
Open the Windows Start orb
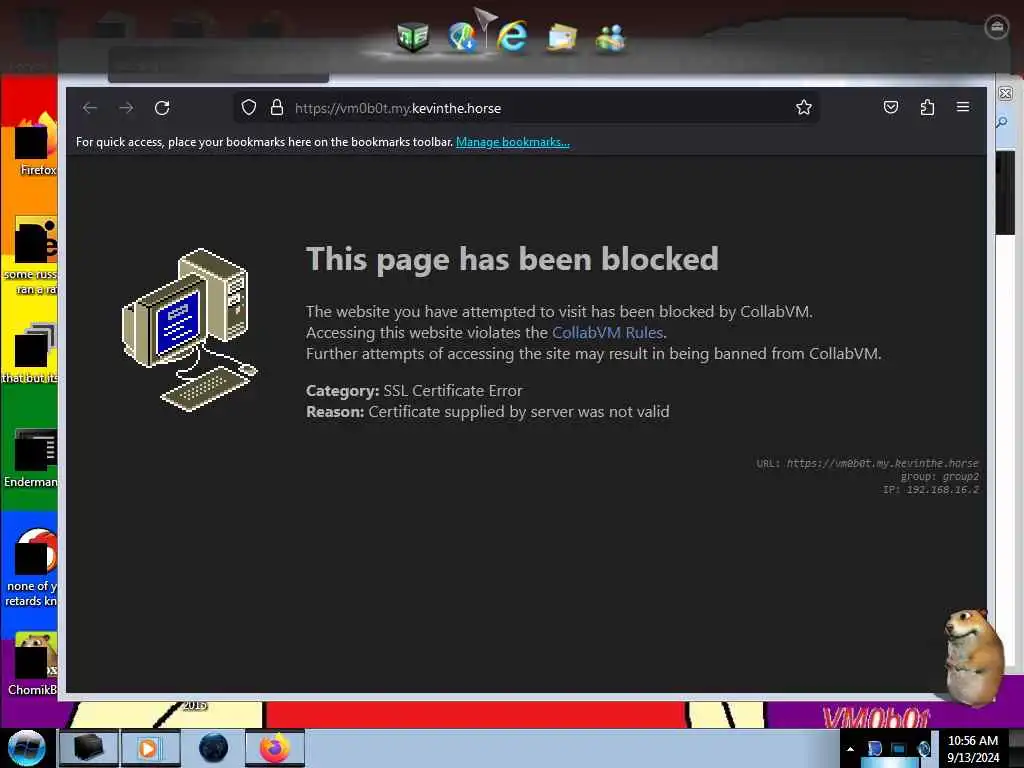click(x=27, y=748)
